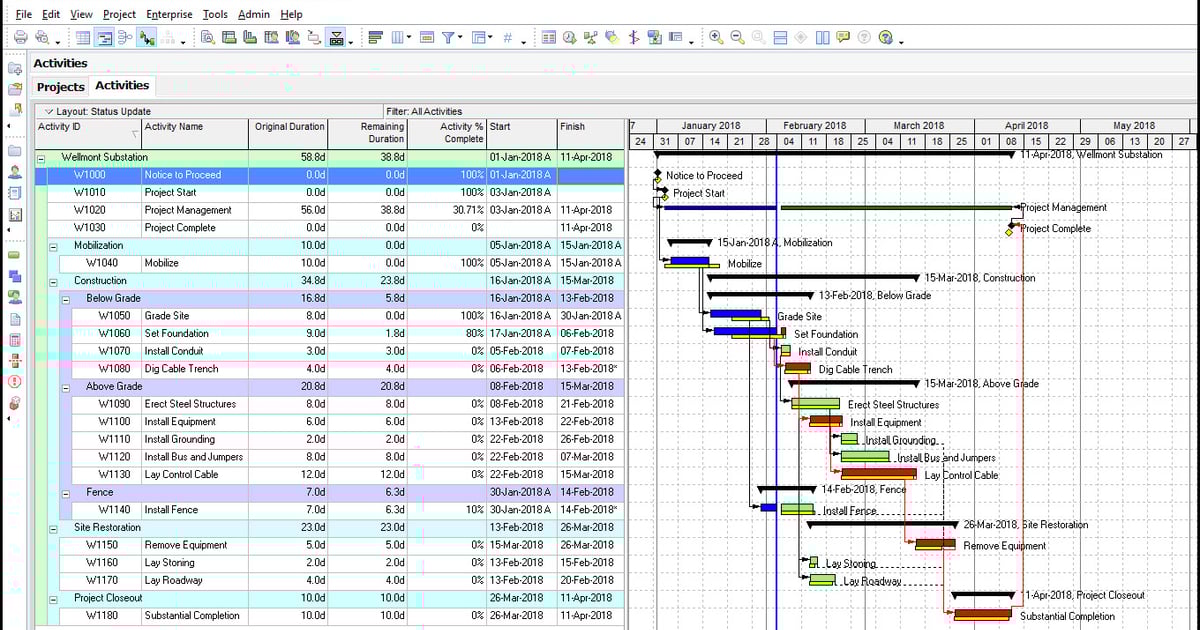Open the Filters dialog via the funnel icon

[447, 37]
